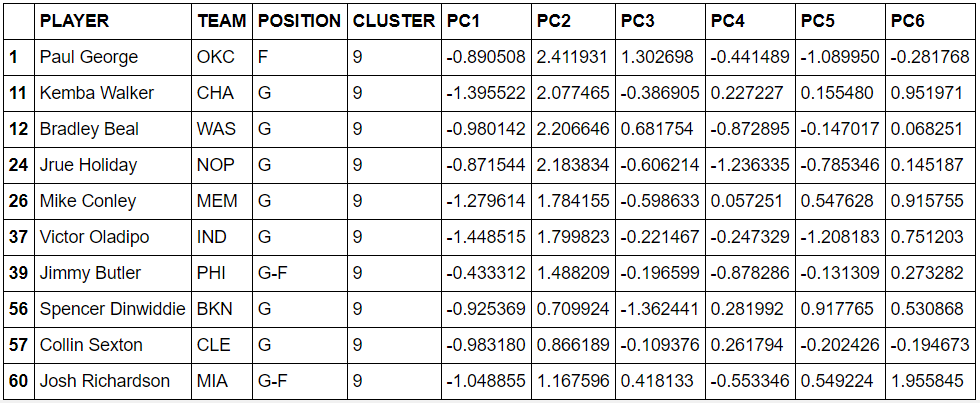Click row index 24 for Jrue Holiday

19,166
